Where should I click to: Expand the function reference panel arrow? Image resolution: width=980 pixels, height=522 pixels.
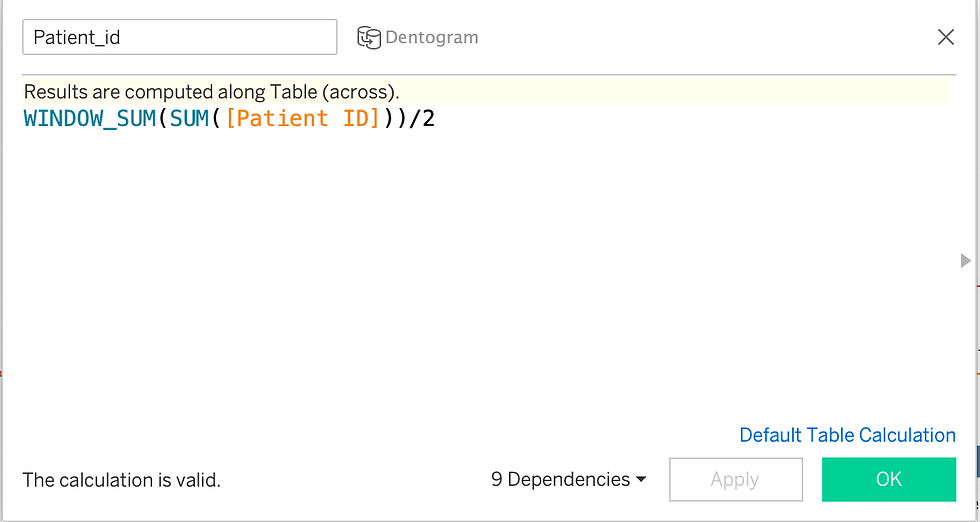[966, 260]
